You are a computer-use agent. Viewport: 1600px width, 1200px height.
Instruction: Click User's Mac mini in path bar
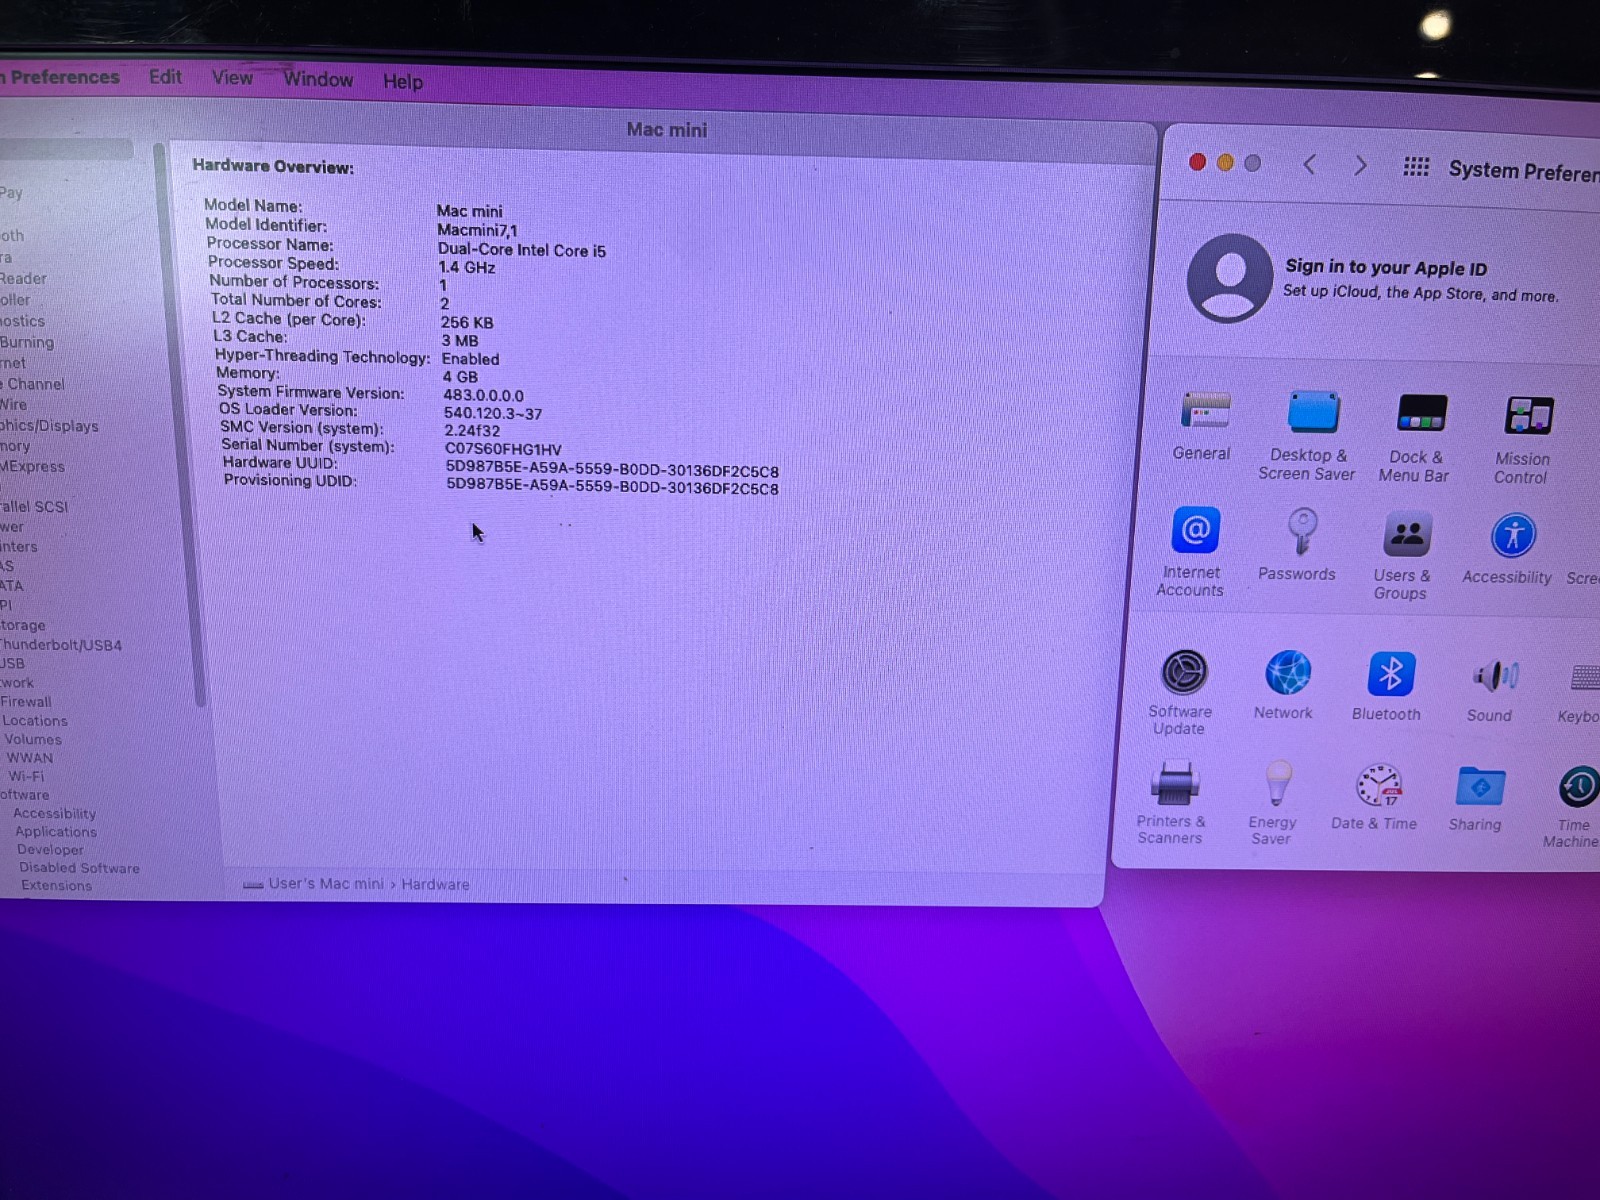pyautogui.click(x=326, y=884)
